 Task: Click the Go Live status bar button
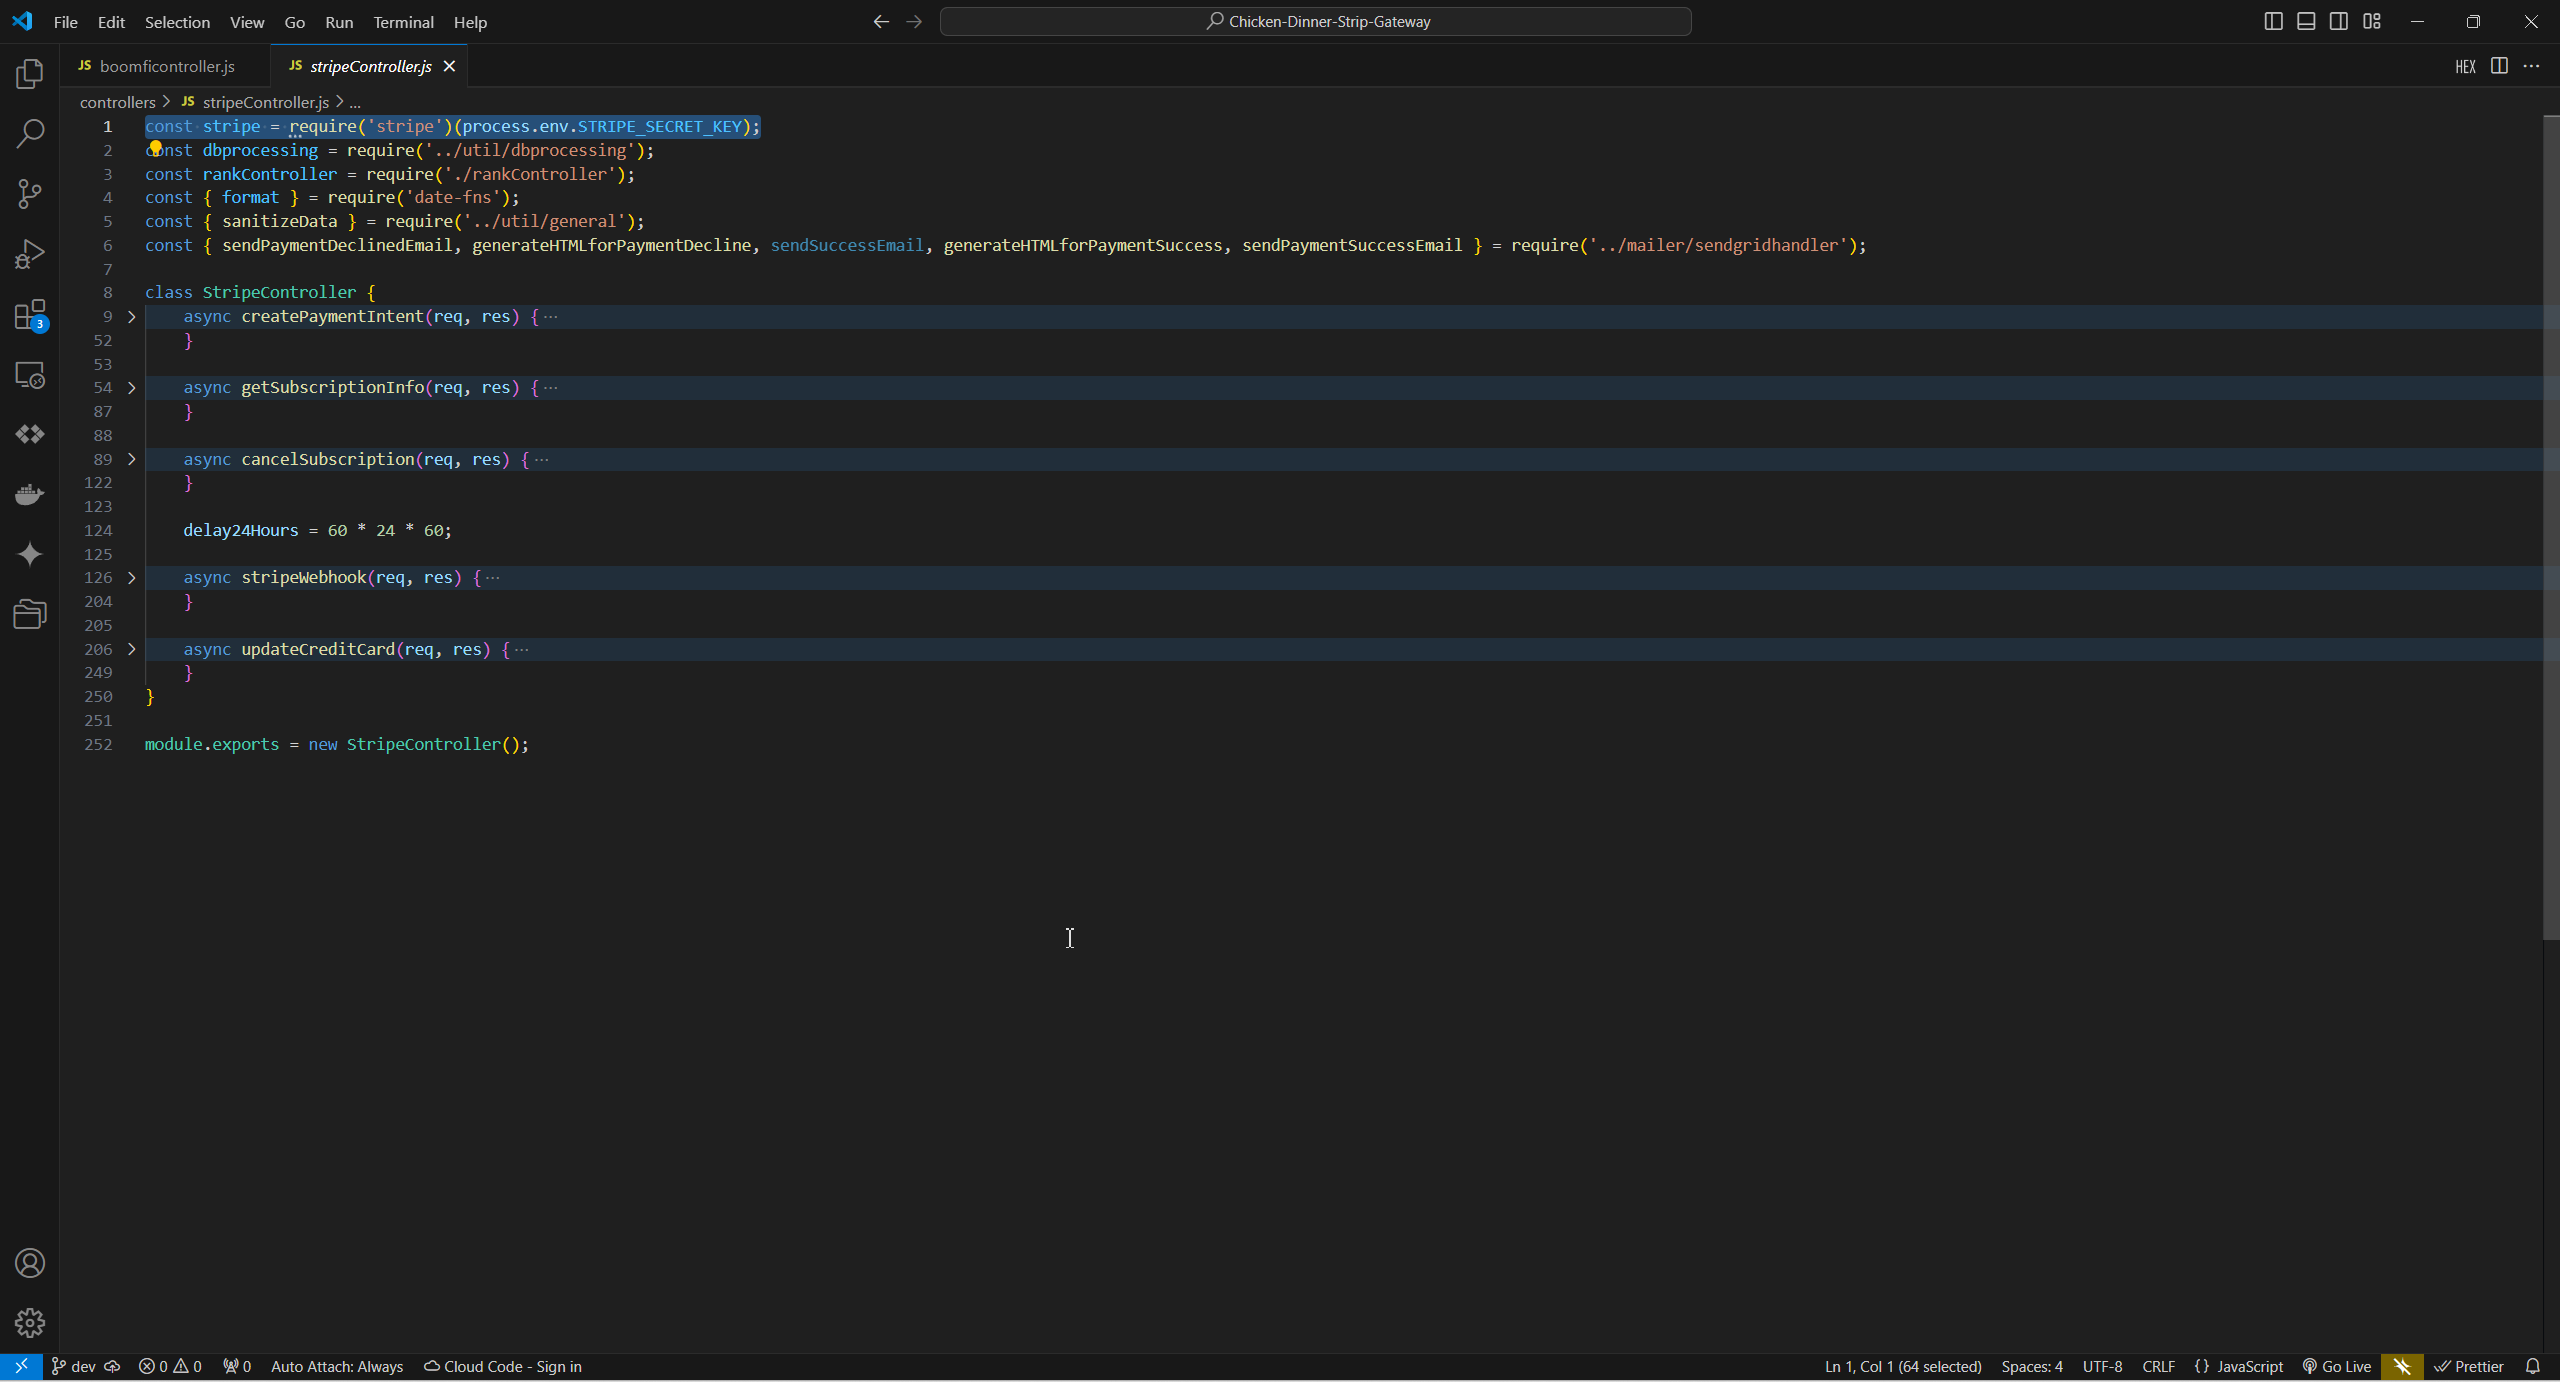pos(2336,1366)
